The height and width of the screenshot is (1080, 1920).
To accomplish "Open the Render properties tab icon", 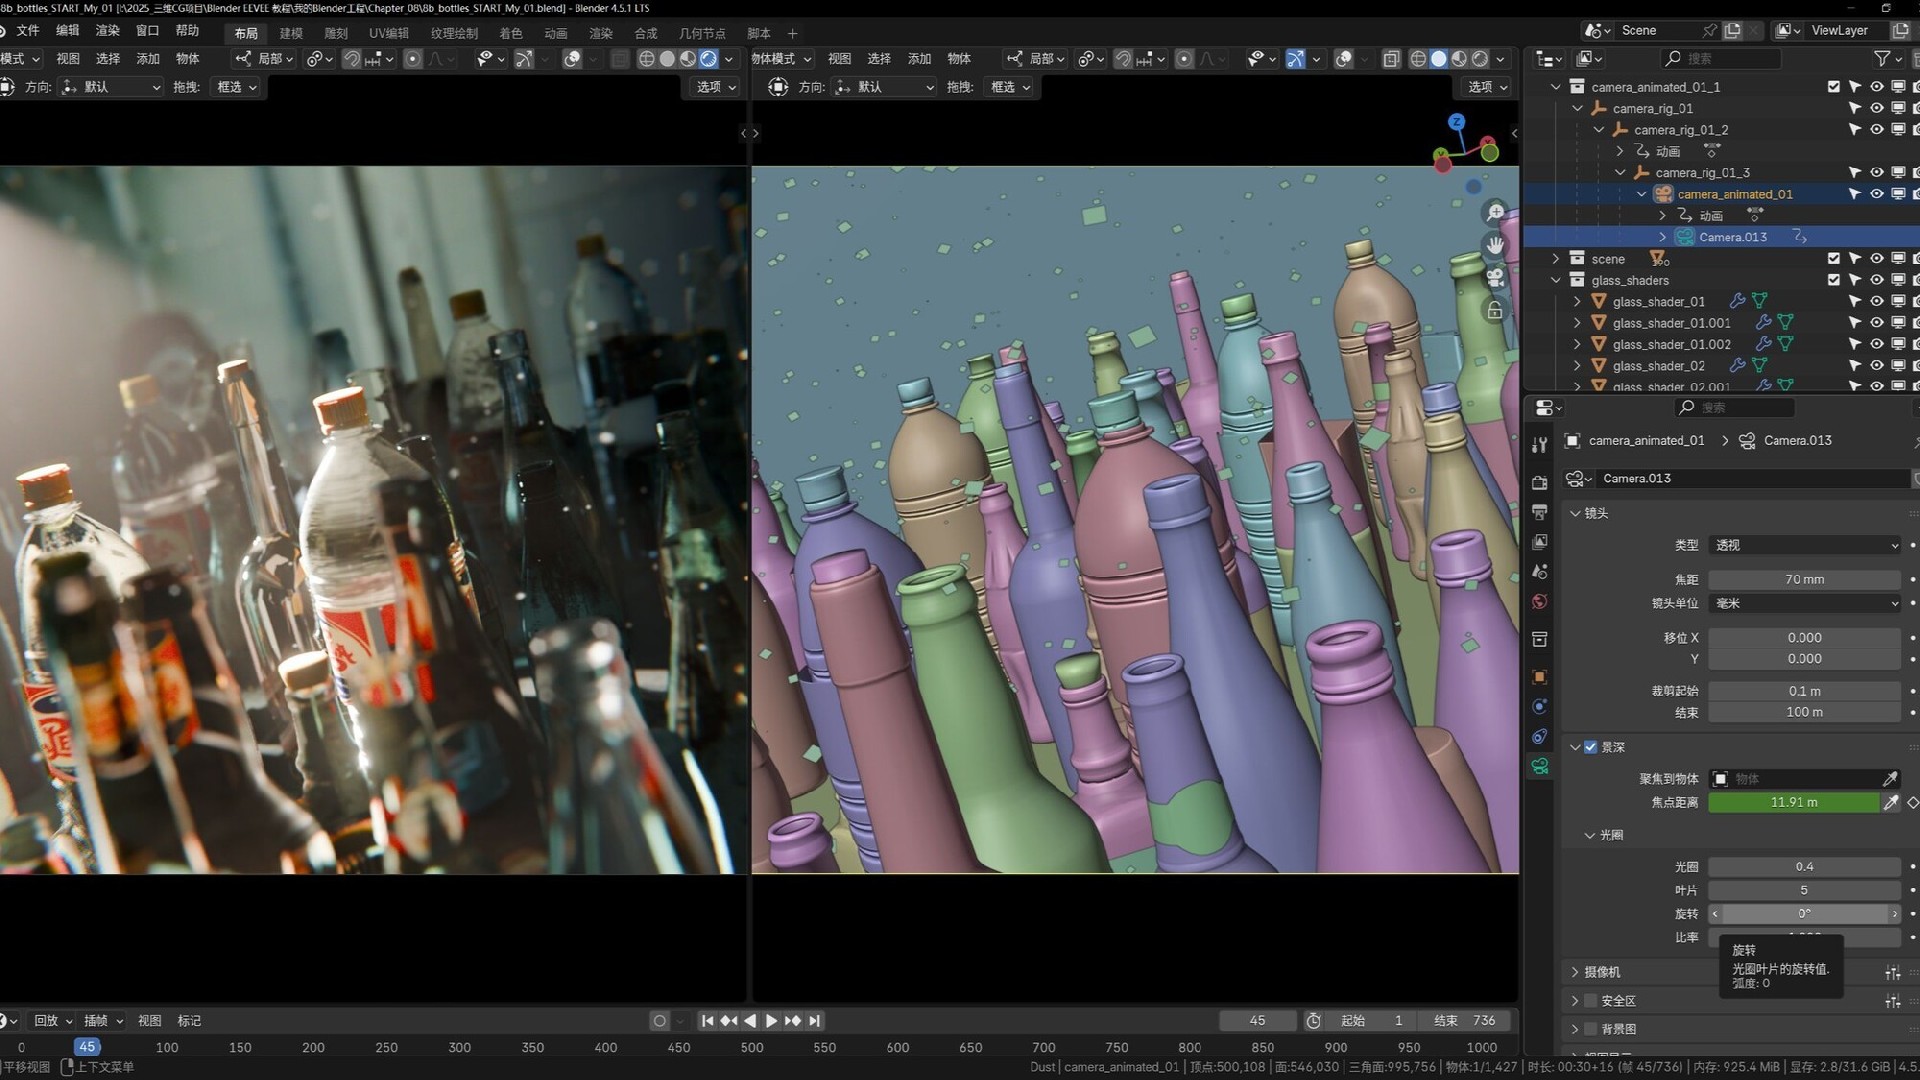I will [1540, 483].
